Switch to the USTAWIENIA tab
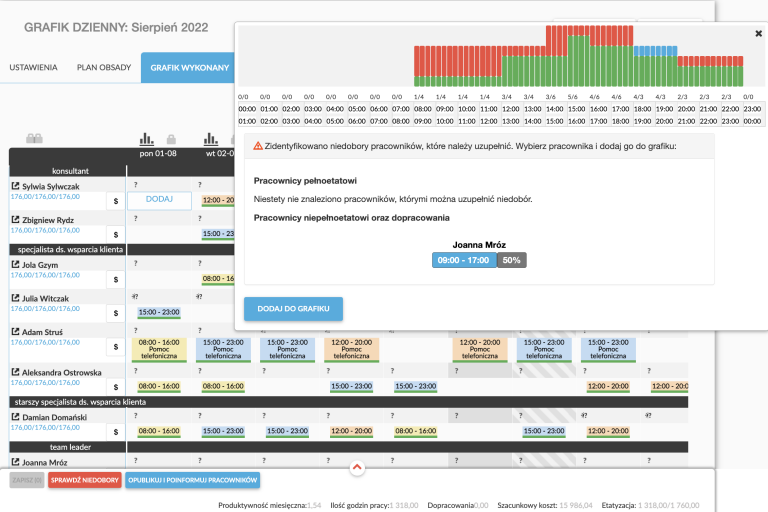This screenshot has height=512, width=768. (x=33, y=69)
